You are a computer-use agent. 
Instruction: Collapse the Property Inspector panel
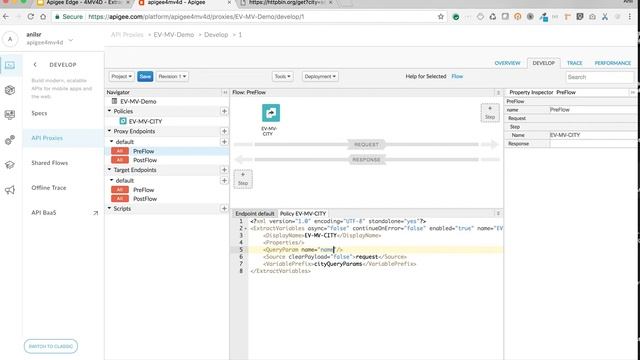[x=632, y=93]
